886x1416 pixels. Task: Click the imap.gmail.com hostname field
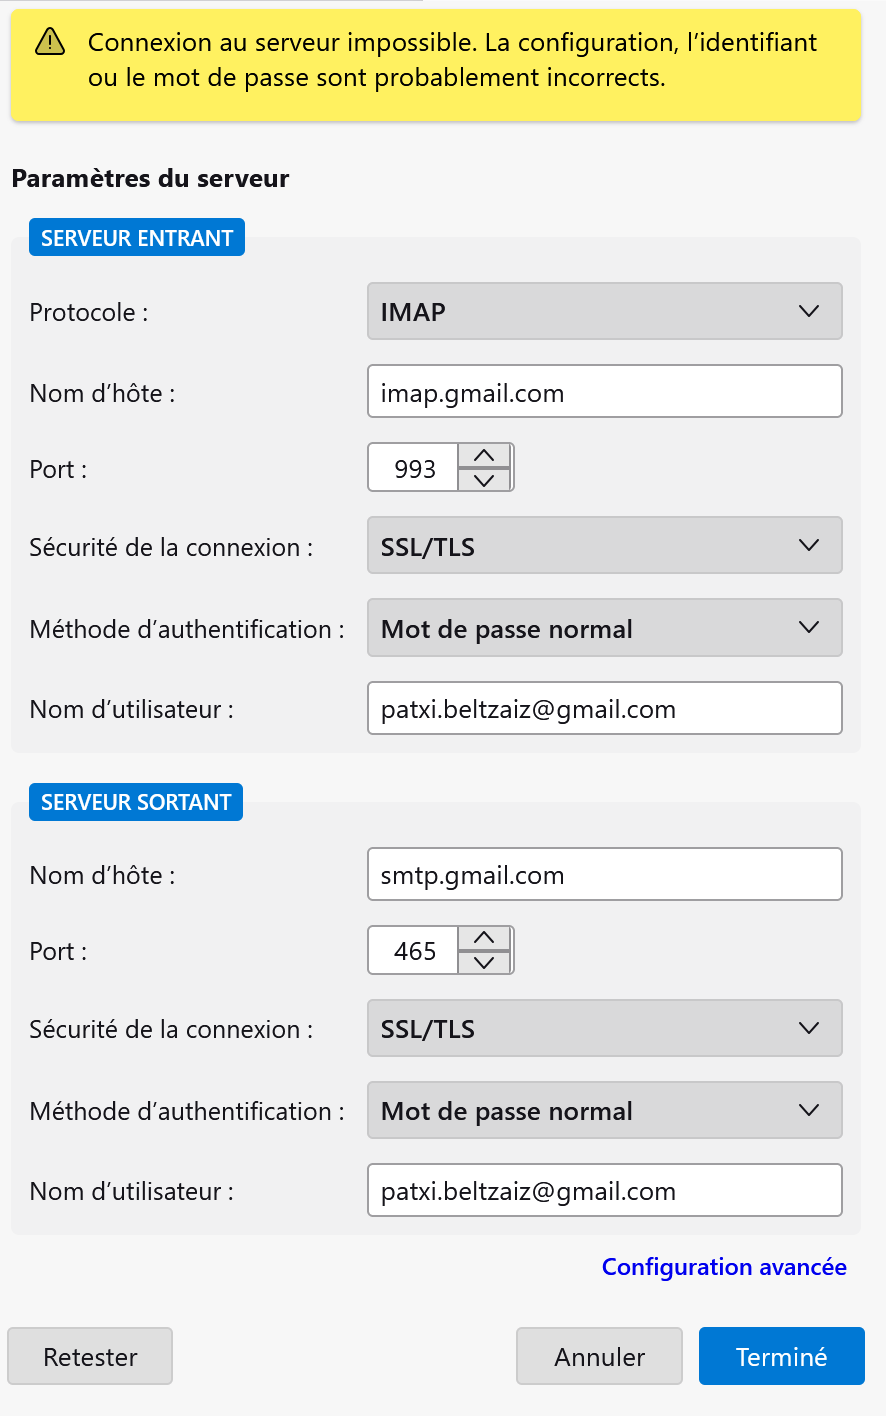pyautogui.click(x=604, y=392)
